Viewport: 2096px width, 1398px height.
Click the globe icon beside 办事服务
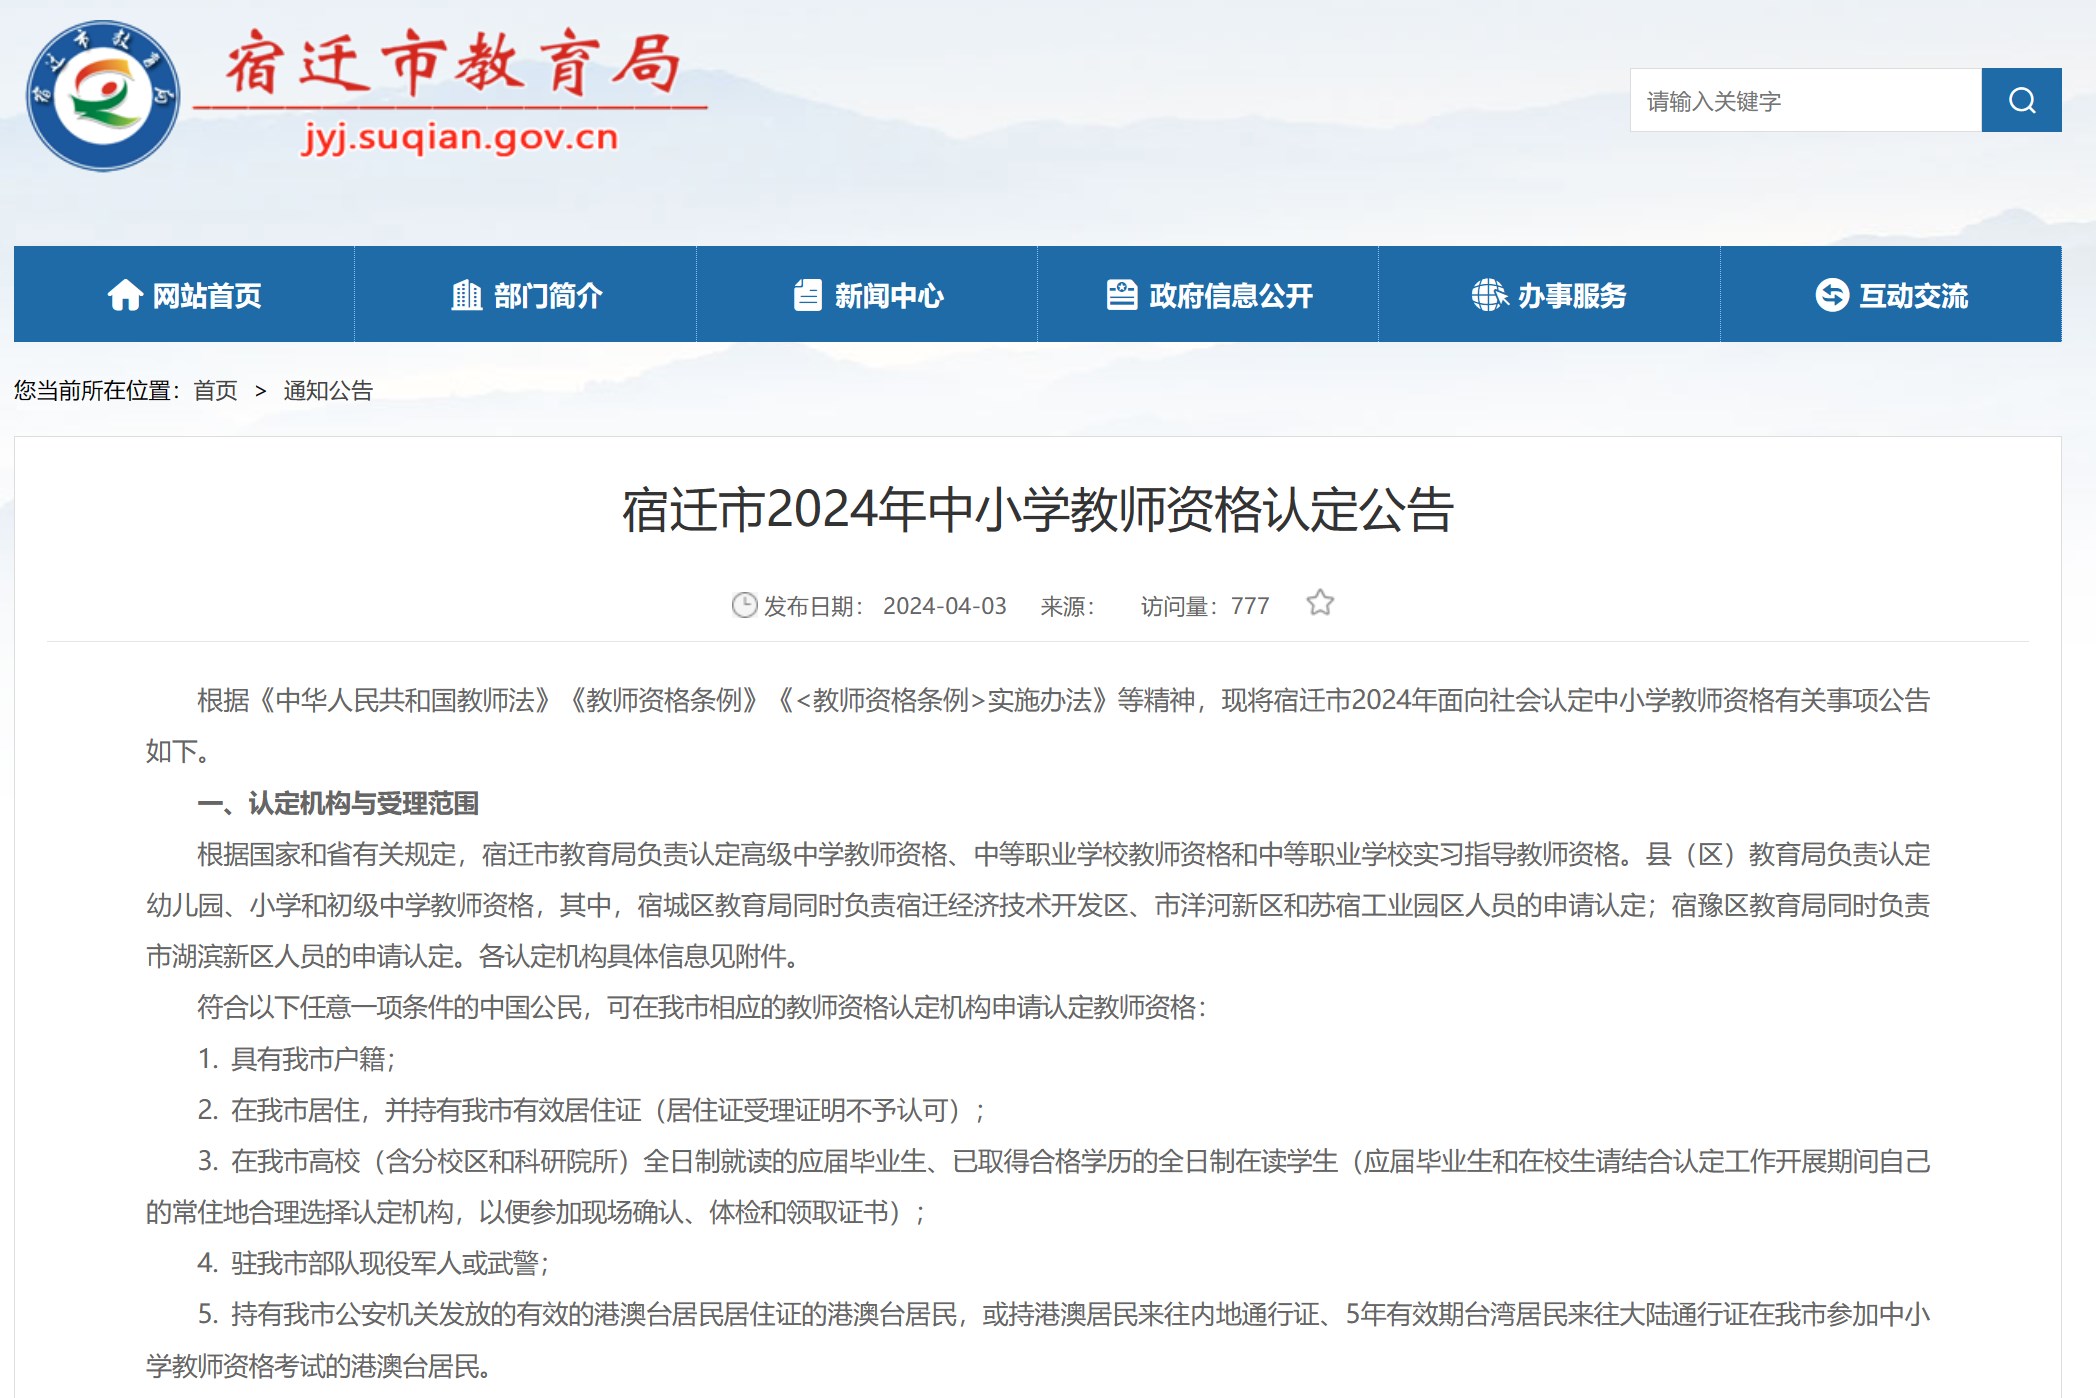[1490, 295]
